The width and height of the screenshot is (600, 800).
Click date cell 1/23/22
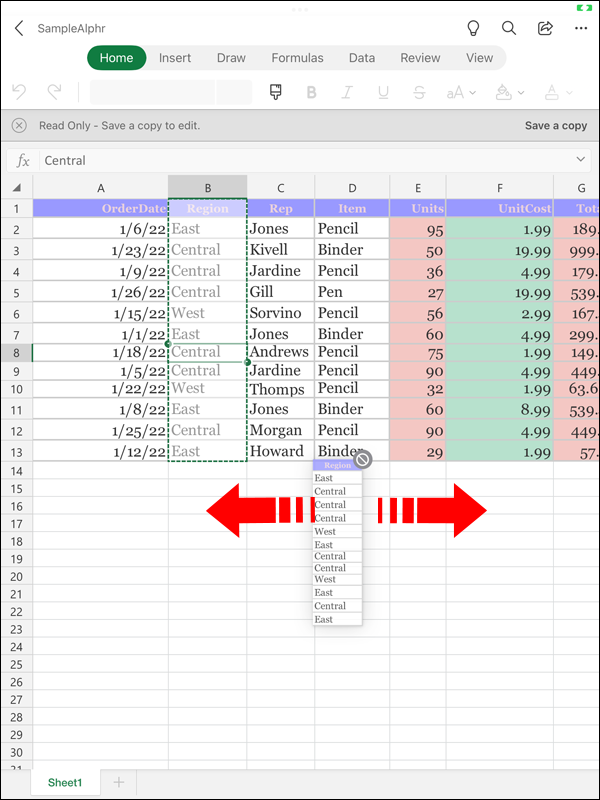(x=101, y=250)
